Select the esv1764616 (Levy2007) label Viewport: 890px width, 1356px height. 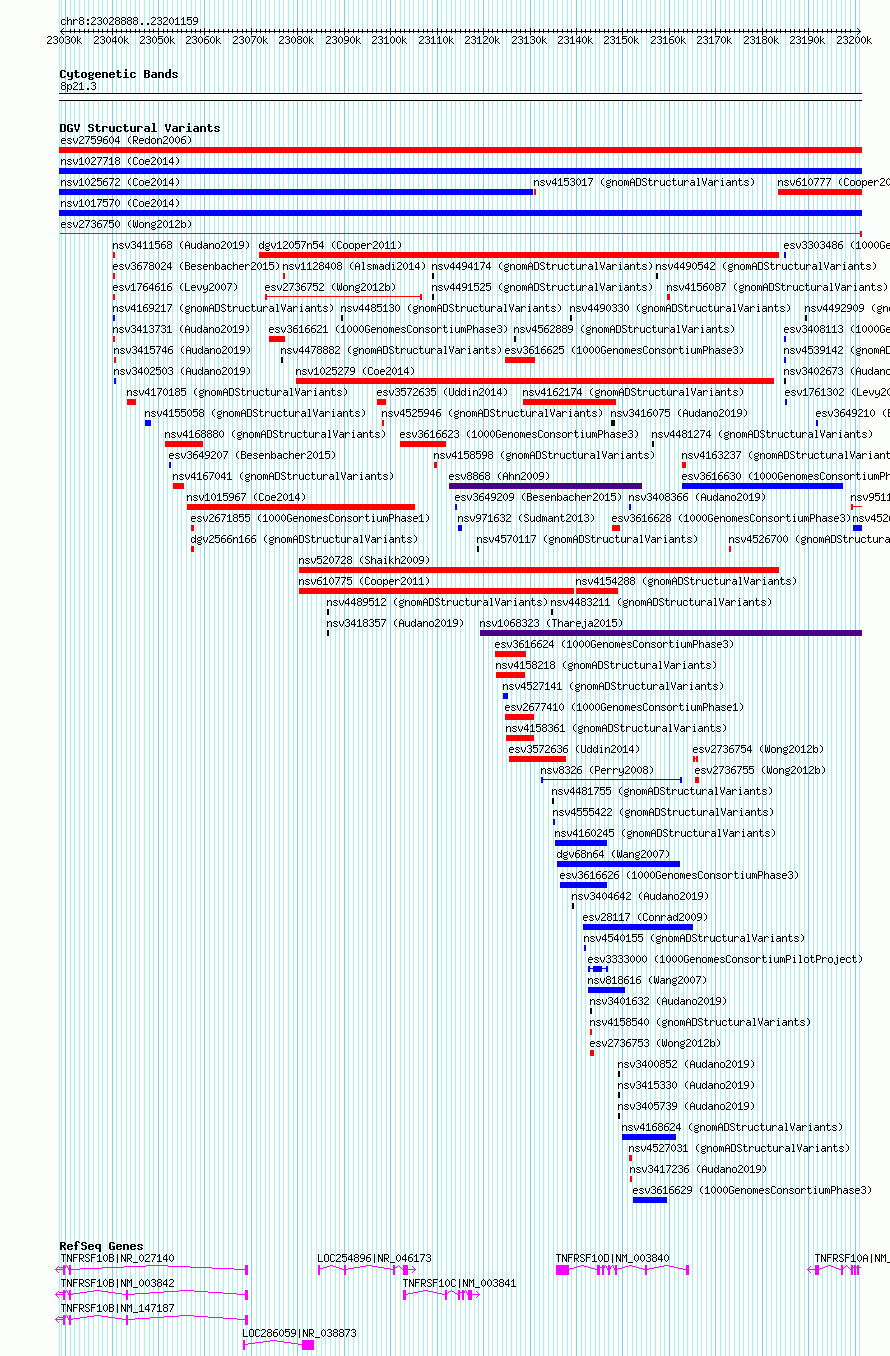click(x=175, y=287)
